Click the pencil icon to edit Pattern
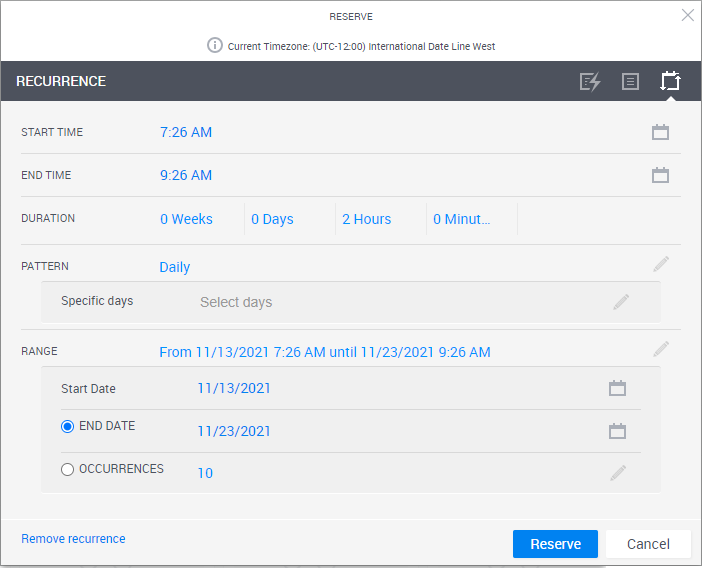702x568 pixels. click(x=661, y=265)
